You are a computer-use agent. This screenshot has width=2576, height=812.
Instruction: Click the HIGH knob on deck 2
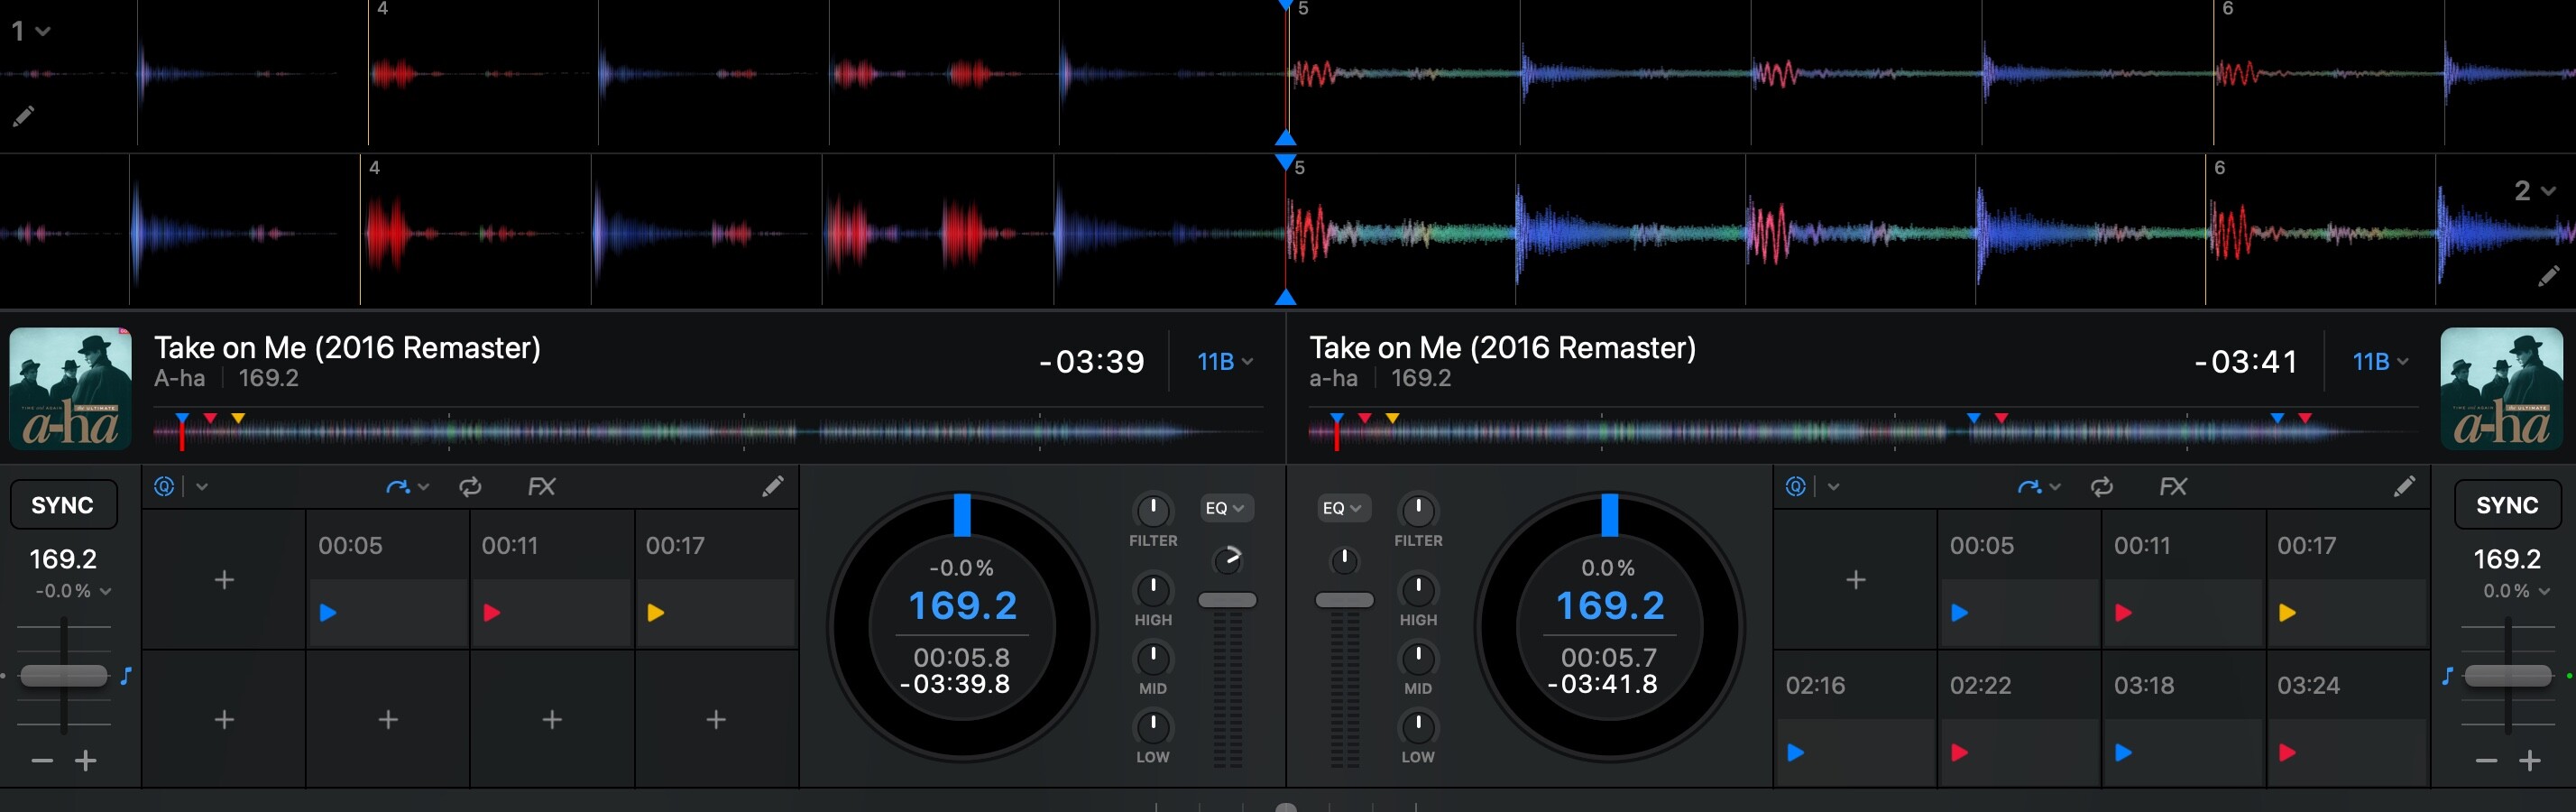(1418, 589)
